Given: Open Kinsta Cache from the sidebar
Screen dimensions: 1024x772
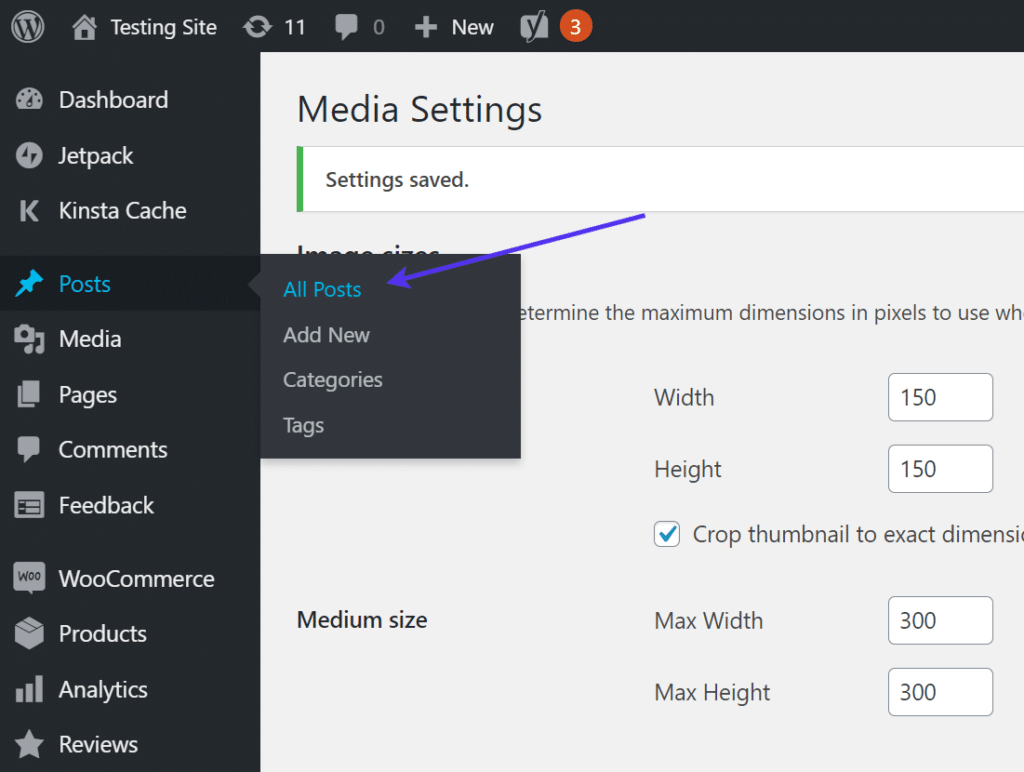Looking at the screenshot, I should (122, 211).
